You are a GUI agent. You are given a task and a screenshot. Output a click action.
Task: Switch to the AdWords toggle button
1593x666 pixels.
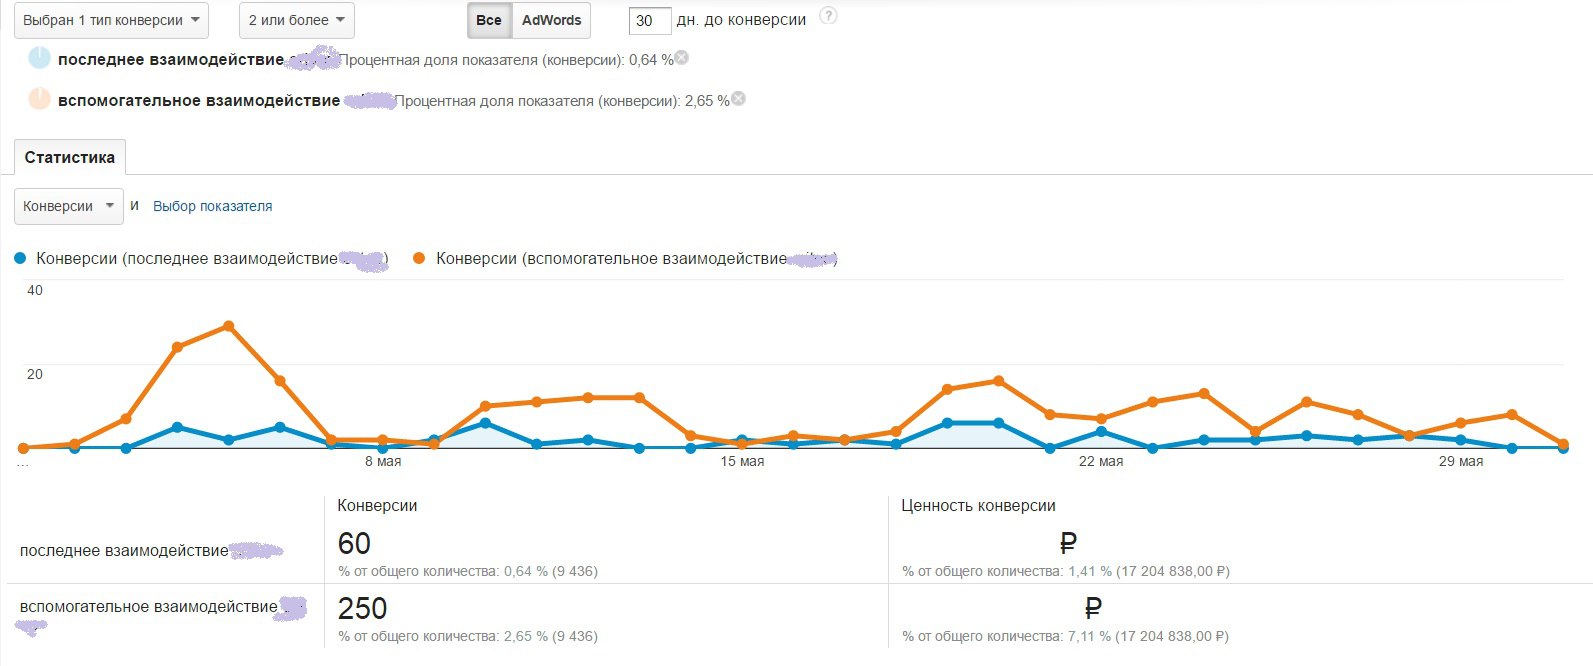[551, 20]
